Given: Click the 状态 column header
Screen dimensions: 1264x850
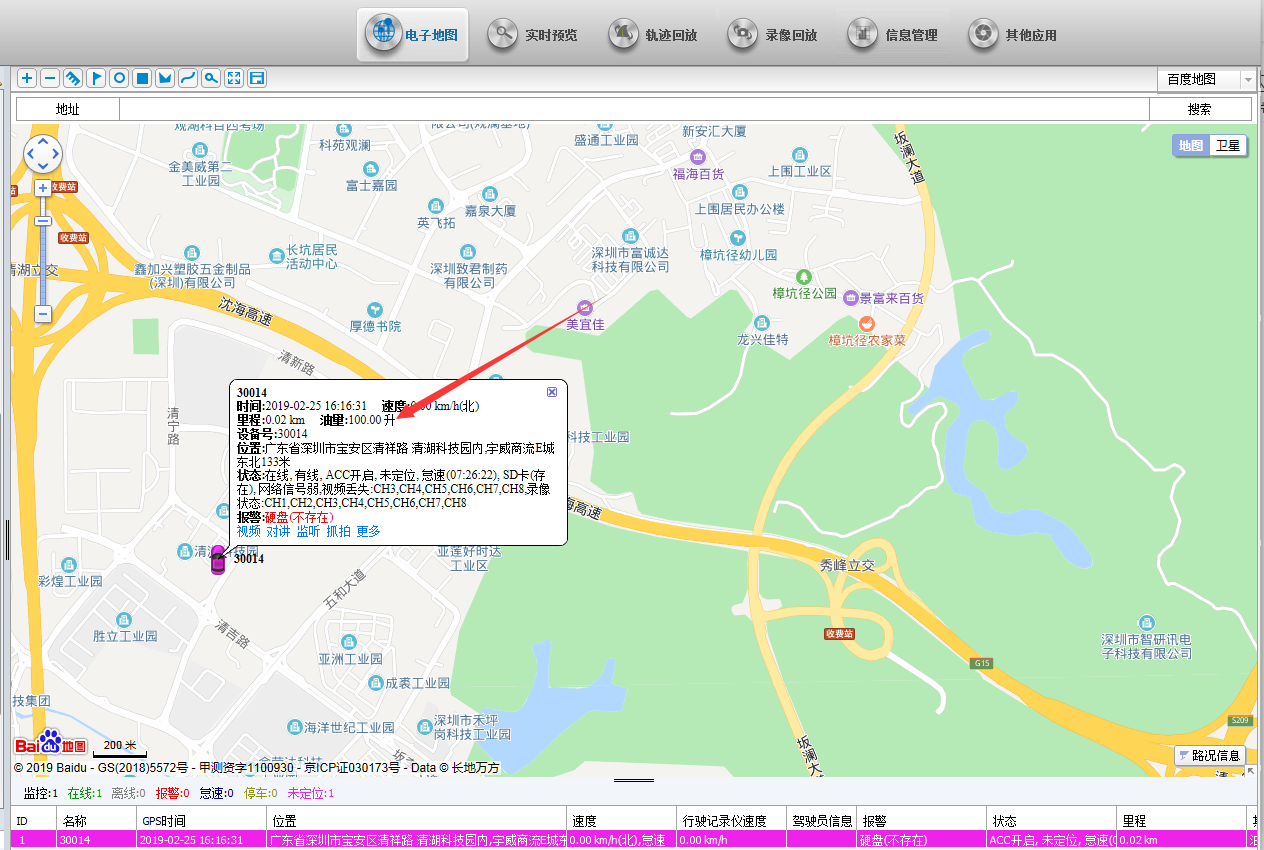Looking at the screenshot, I should pyautogui.click(x=1052, y=820).
